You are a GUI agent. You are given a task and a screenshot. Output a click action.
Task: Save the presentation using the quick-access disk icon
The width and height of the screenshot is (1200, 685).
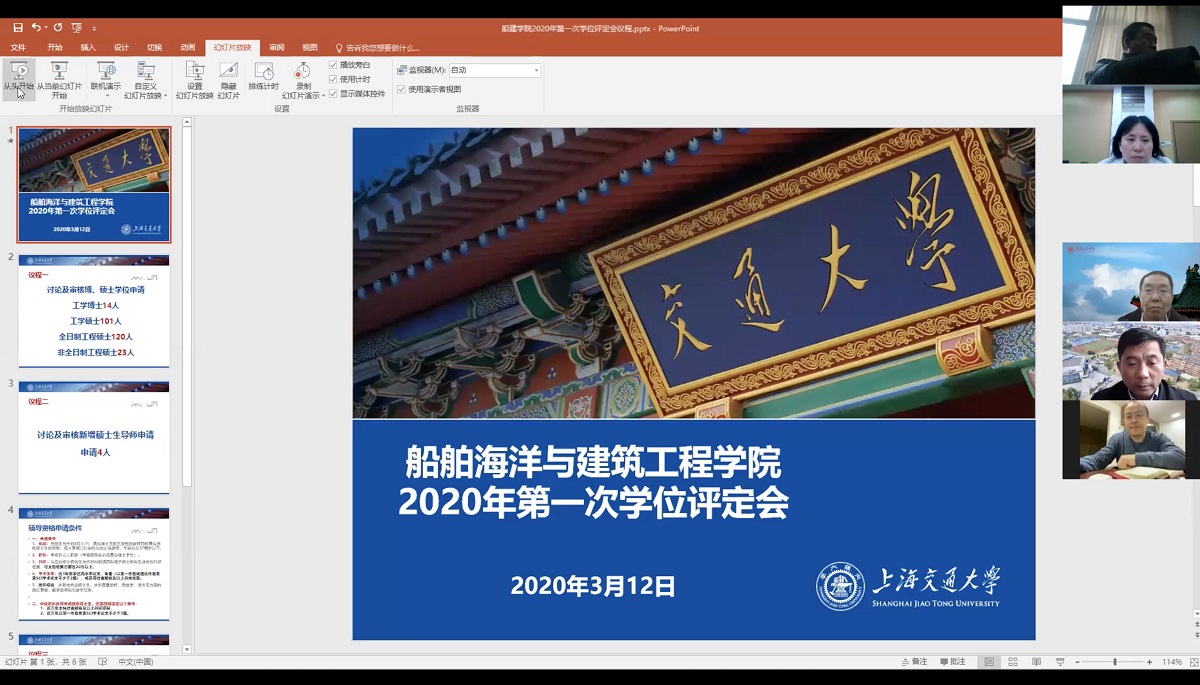pyautogui.click(x=18, y=28)
